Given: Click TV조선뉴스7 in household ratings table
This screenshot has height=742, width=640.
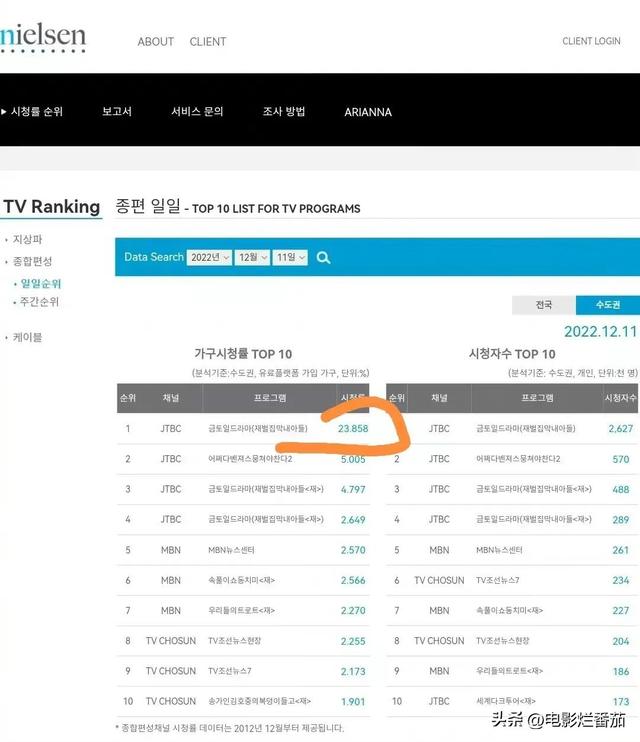Looking at the screenshot, I should coord(230,671).
